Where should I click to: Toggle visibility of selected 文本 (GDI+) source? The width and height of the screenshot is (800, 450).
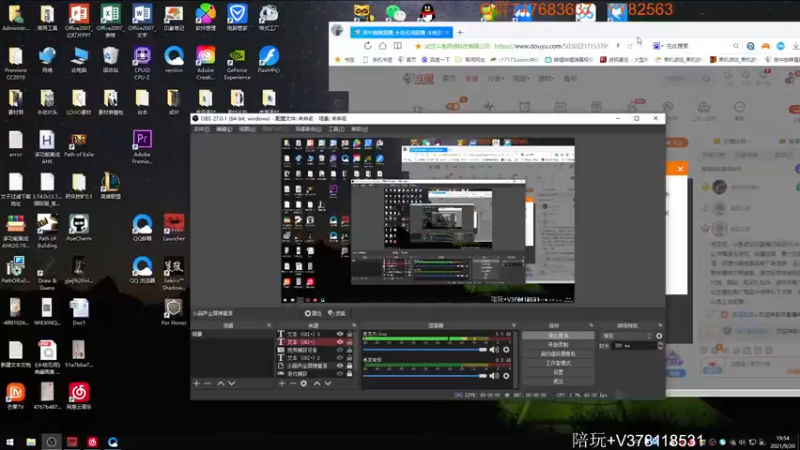pyautogui.click(x=340, y=342)
